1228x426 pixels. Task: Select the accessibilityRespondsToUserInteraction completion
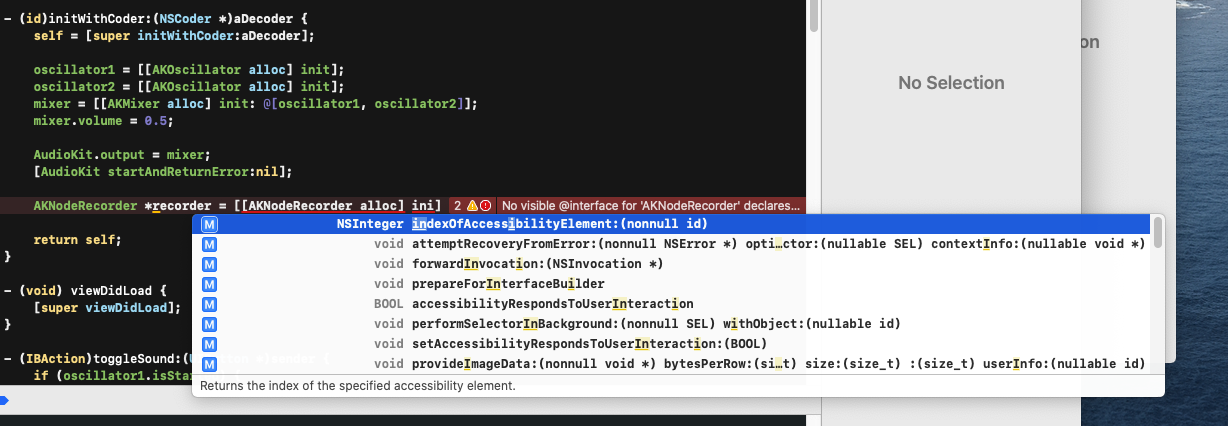pyautogui.click(x=671, y=304)
